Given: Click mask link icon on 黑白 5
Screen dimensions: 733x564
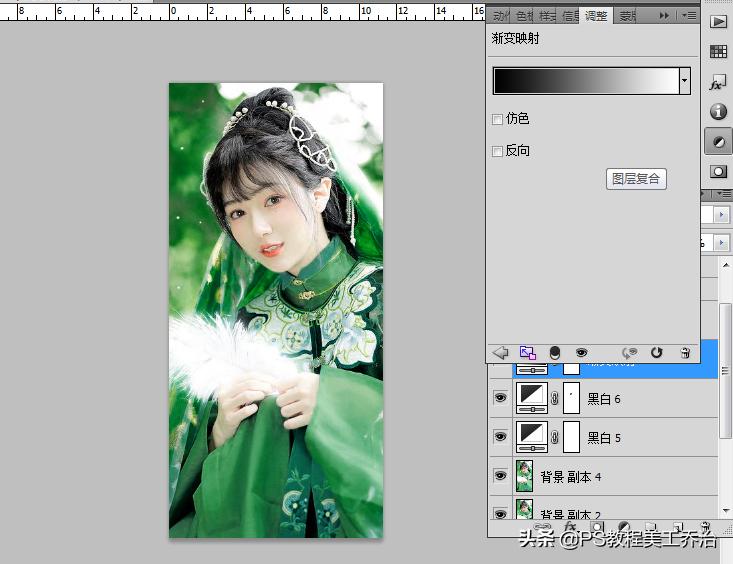Looking at the screenshot, I should [x=555, y=437].
